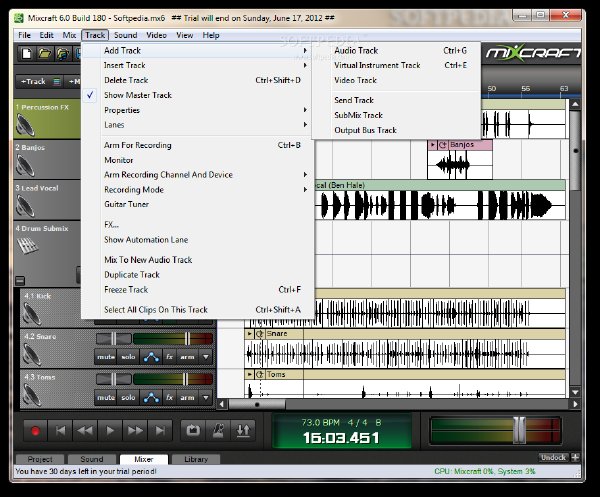Click the Mixcraft title bar app icon

click(x=19, y=18)
